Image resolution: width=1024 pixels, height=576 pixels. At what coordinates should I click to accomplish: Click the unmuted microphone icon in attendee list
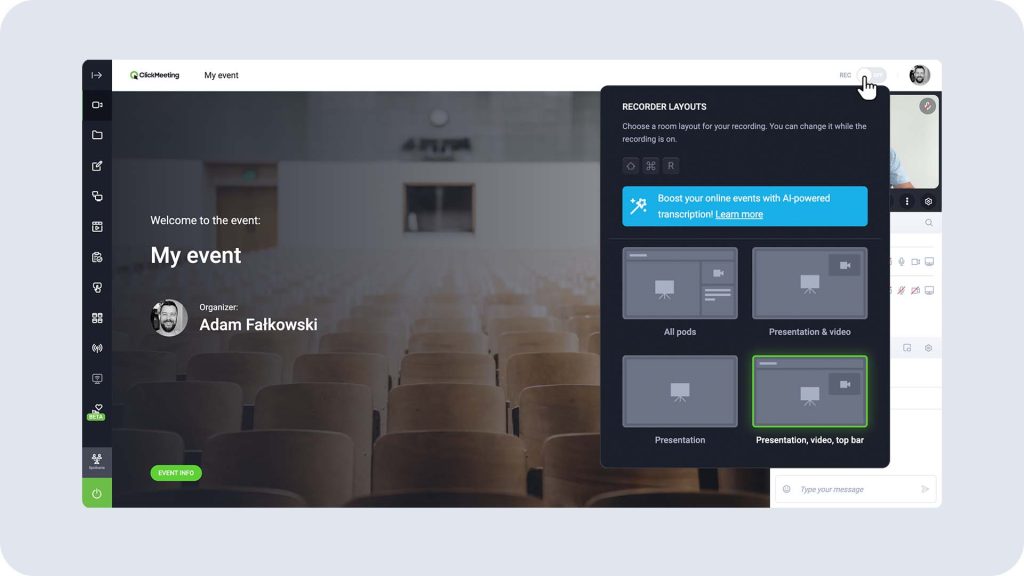(901, 262)
